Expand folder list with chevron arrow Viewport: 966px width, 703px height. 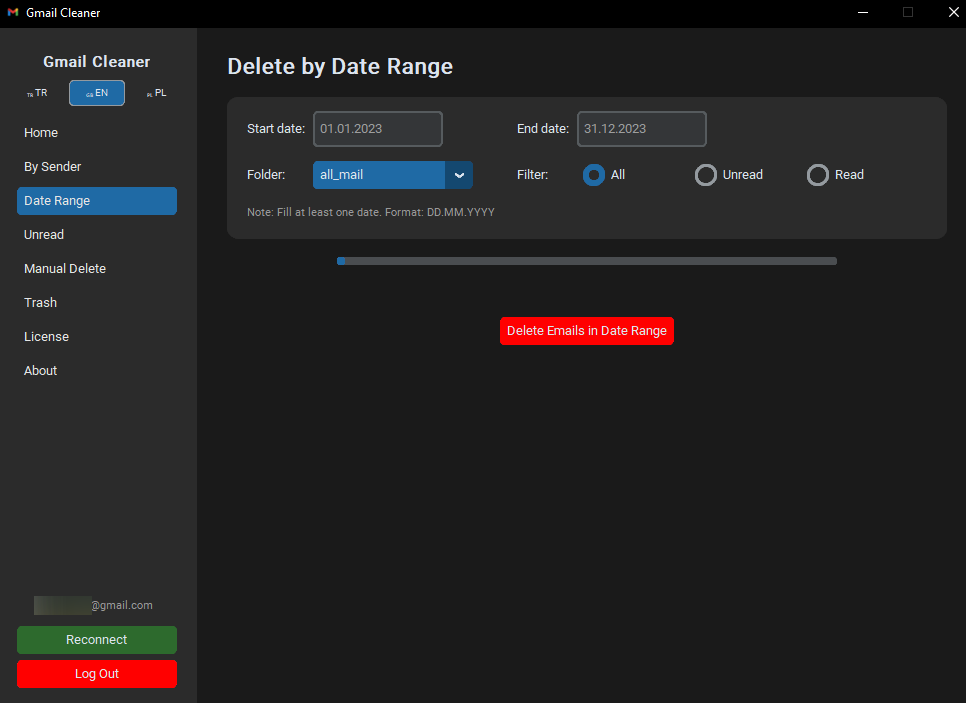tap(459, 175)
